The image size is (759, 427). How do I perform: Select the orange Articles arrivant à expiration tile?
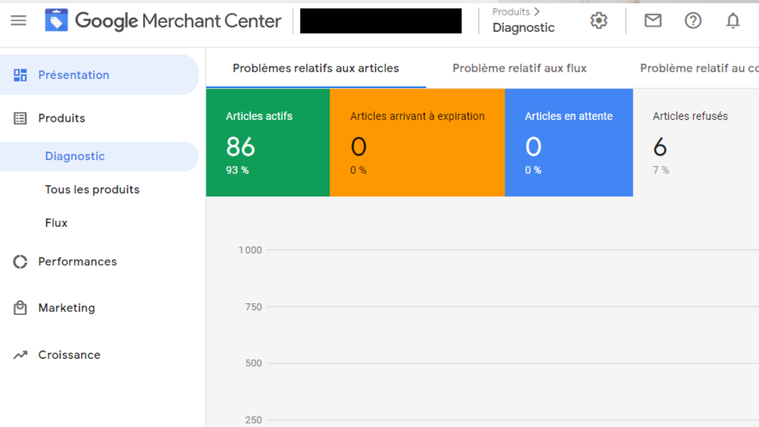coord(417,142)
